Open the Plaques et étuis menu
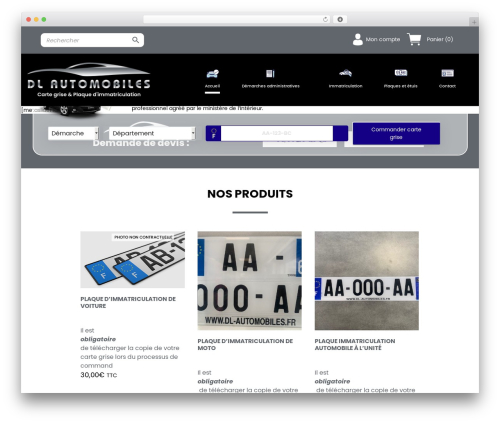The image size is (500, 423). point(401,86)
